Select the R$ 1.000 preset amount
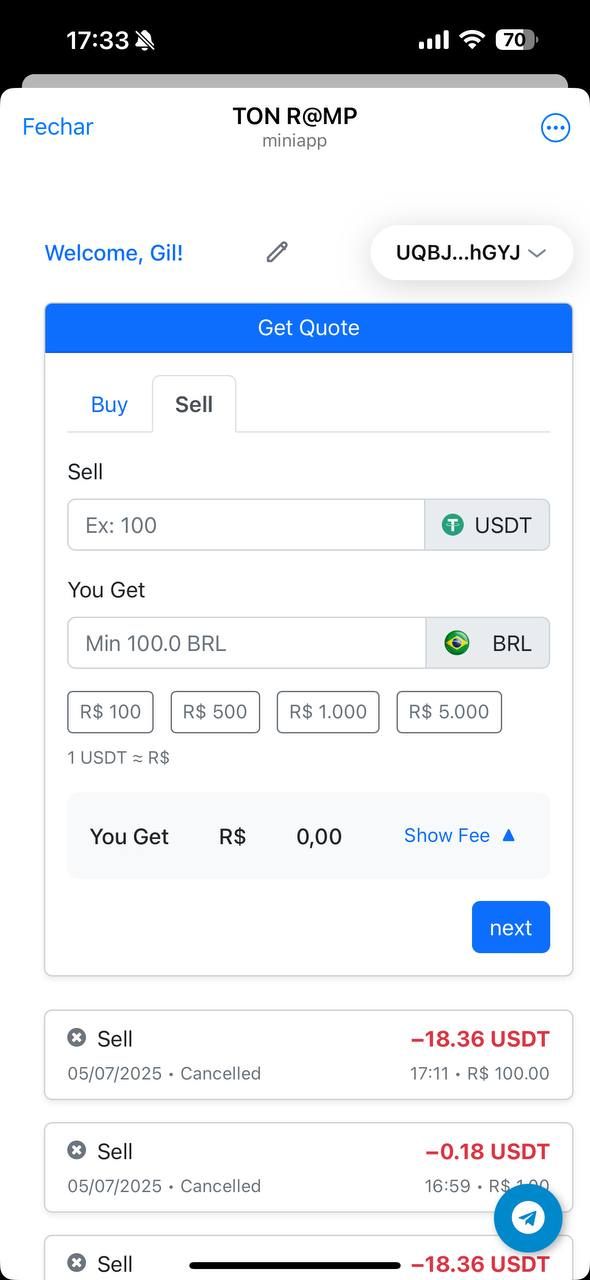The image size is (590, 1280). (328, 712)
